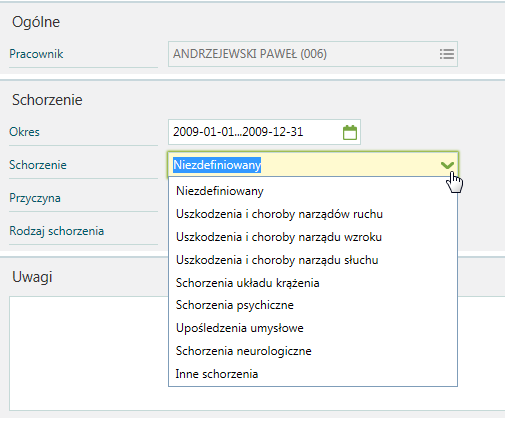
Task: Click the 'Schorzenie' field label
Action: pos(38,165)
